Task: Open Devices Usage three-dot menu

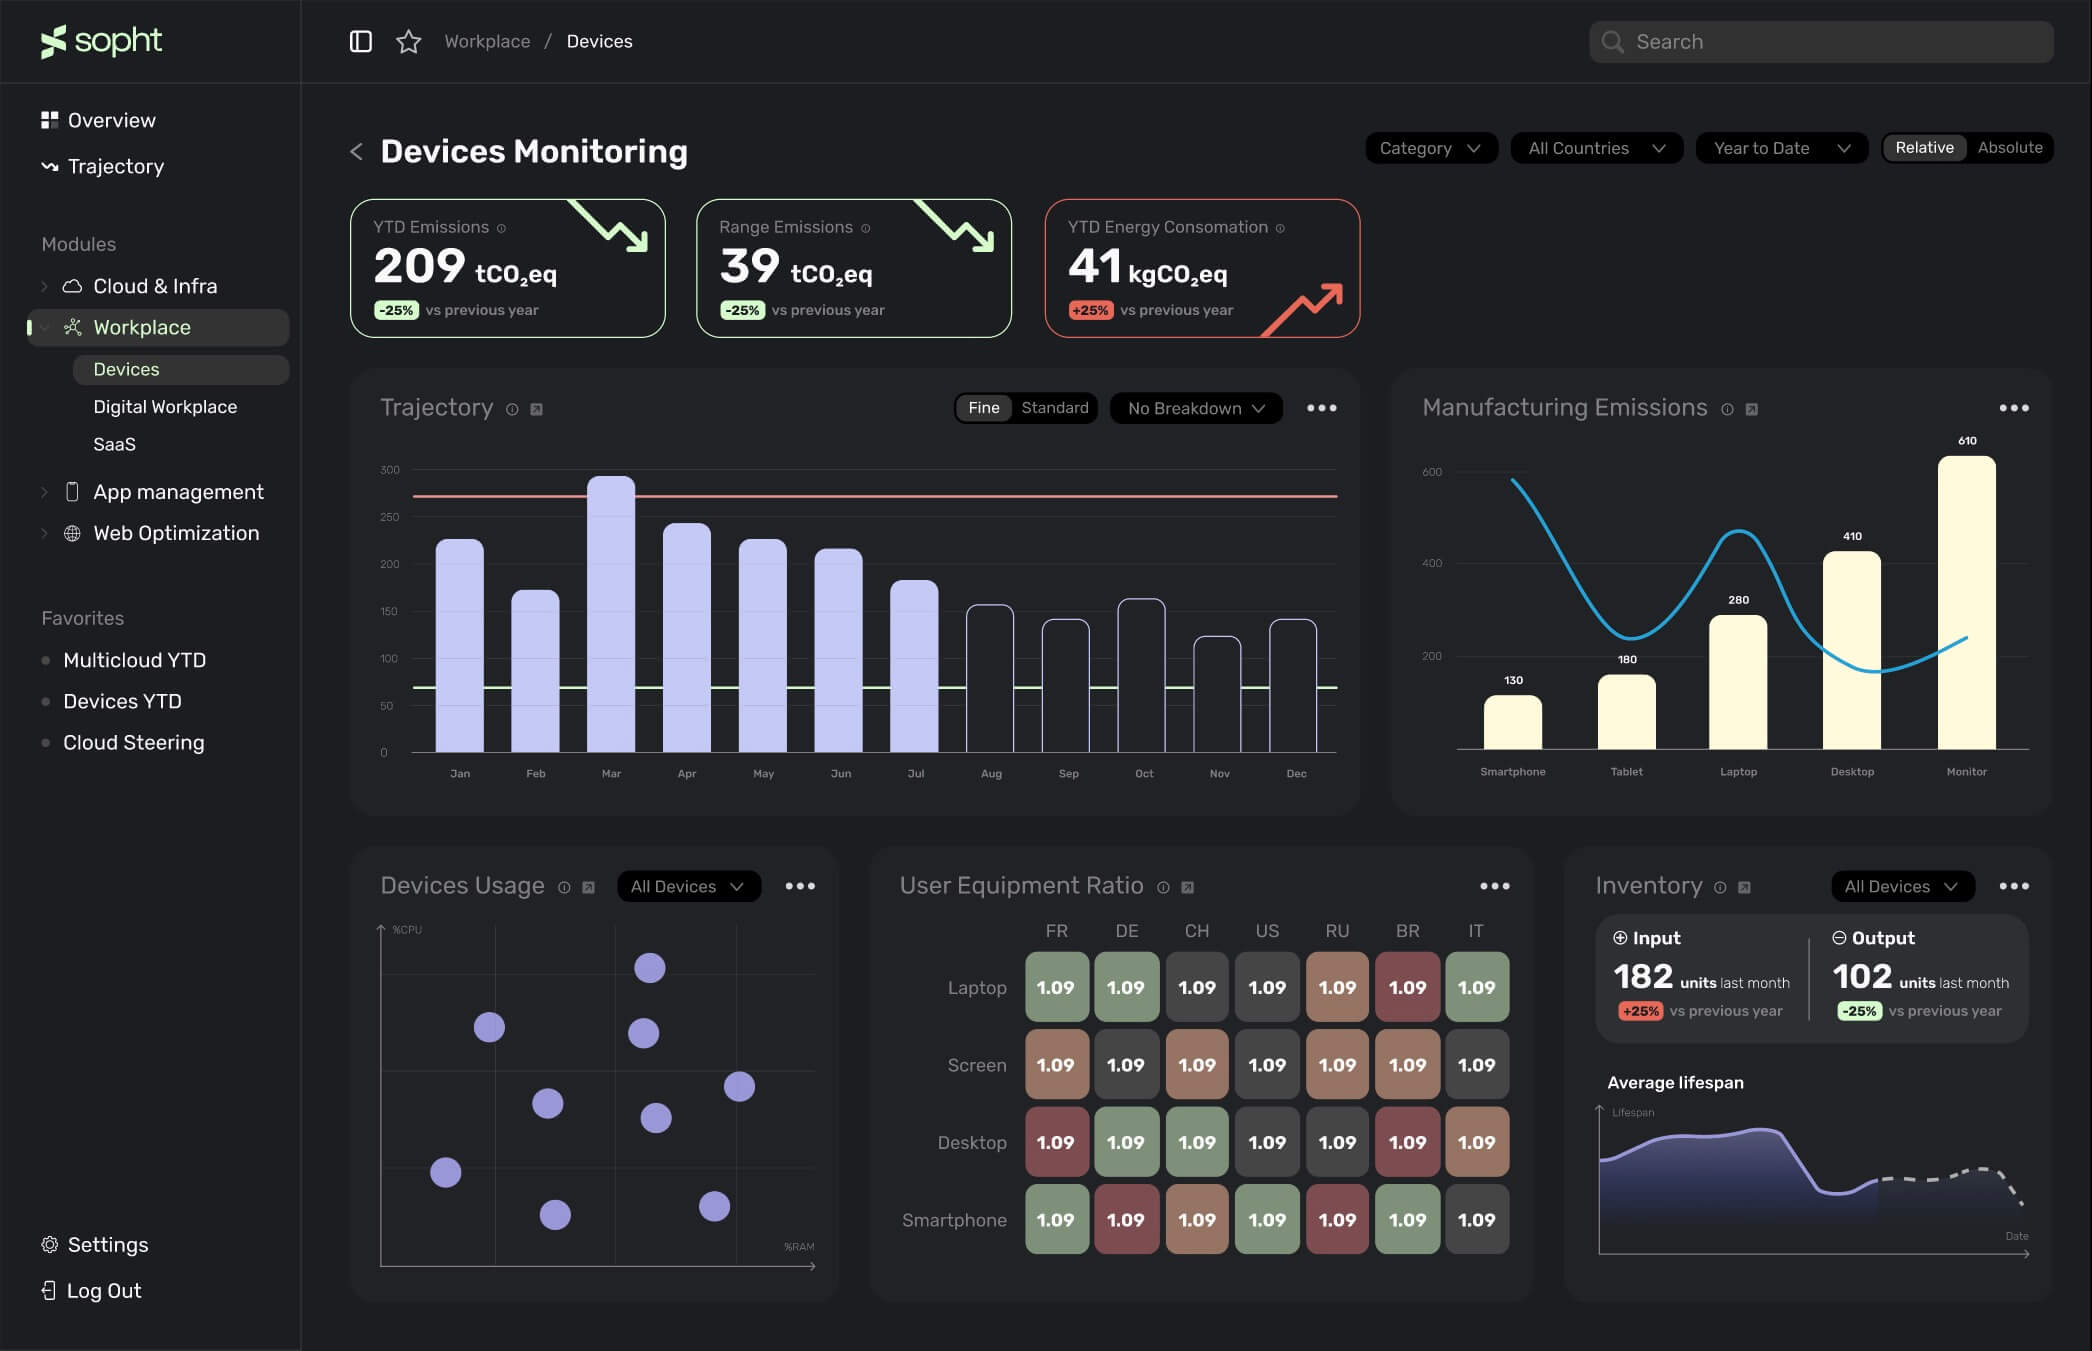Action: point(800,886)
